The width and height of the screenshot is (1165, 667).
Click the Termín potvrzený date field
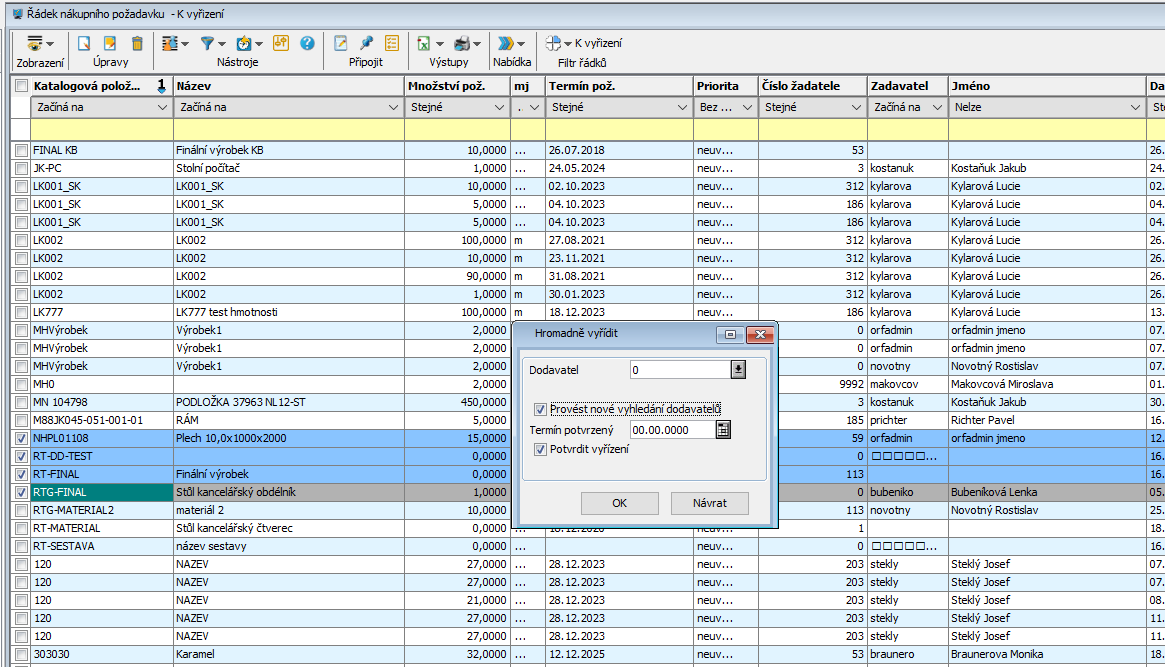coord(671,430)
